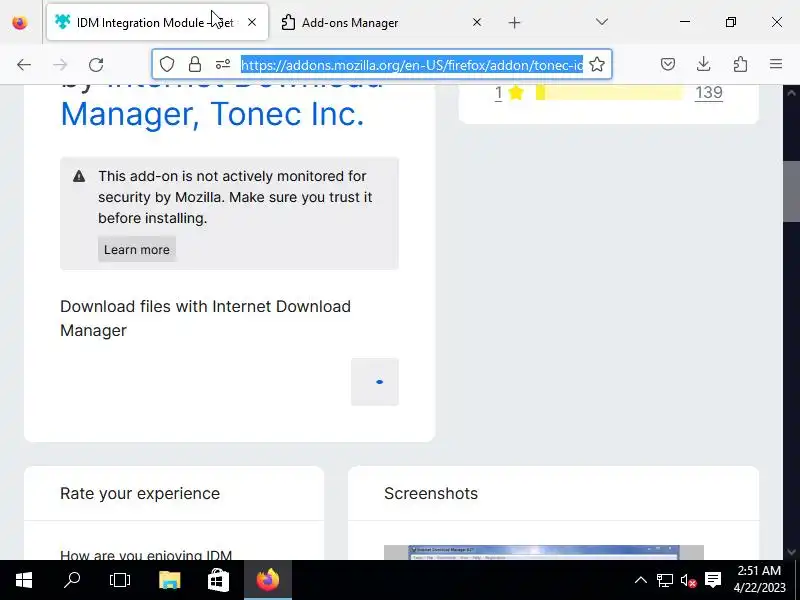Open tracking protection shield panel

pos(167,64)
